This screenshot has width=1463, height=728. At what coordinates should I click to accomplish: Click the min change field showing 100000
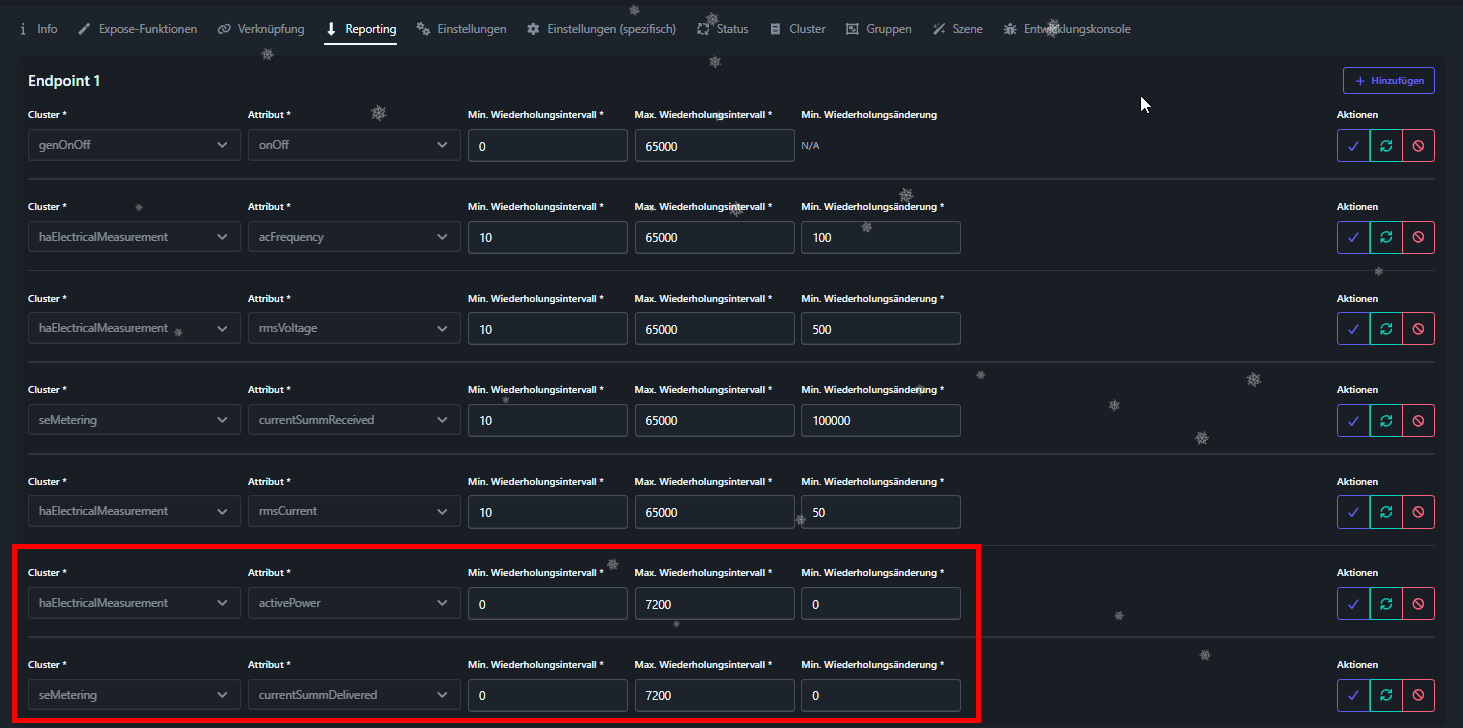(x=880, y=421)
